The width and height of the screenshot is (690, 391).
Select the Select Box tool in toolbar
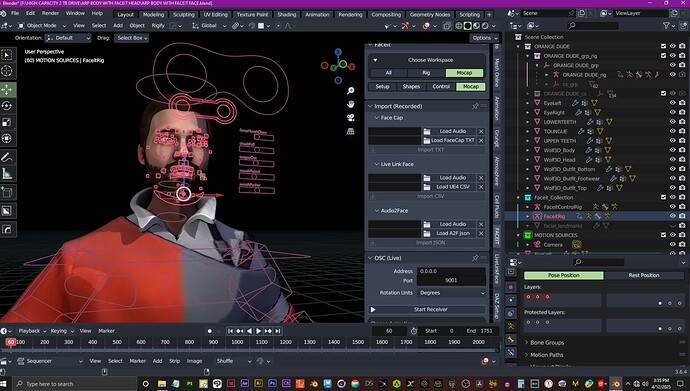pos(7,55)
